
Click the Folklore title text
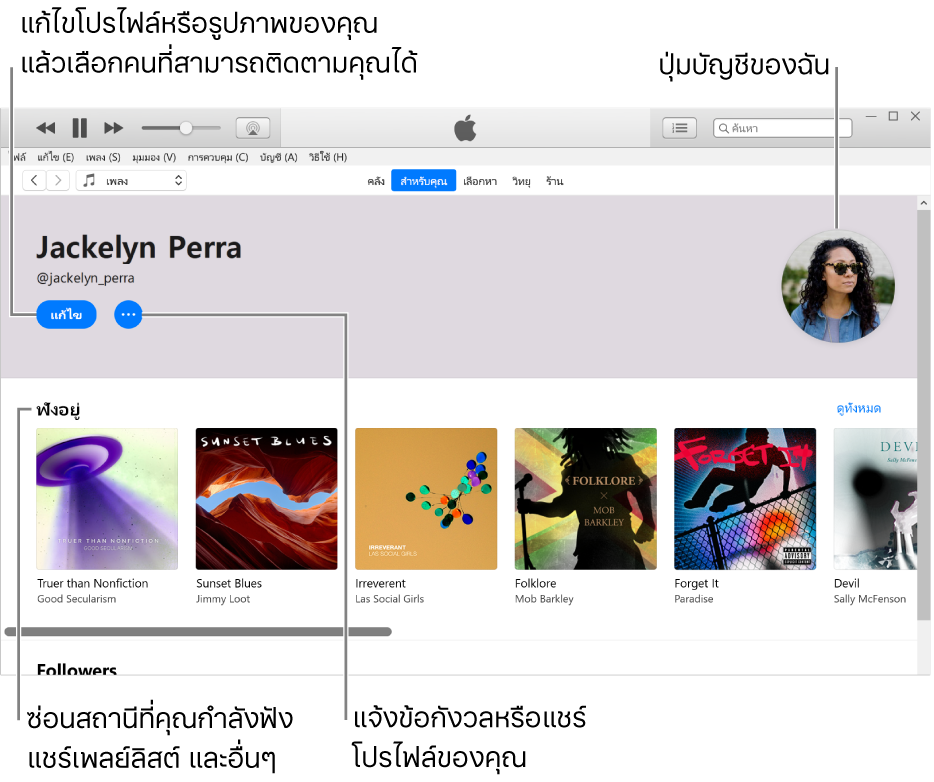pos(536,584)
